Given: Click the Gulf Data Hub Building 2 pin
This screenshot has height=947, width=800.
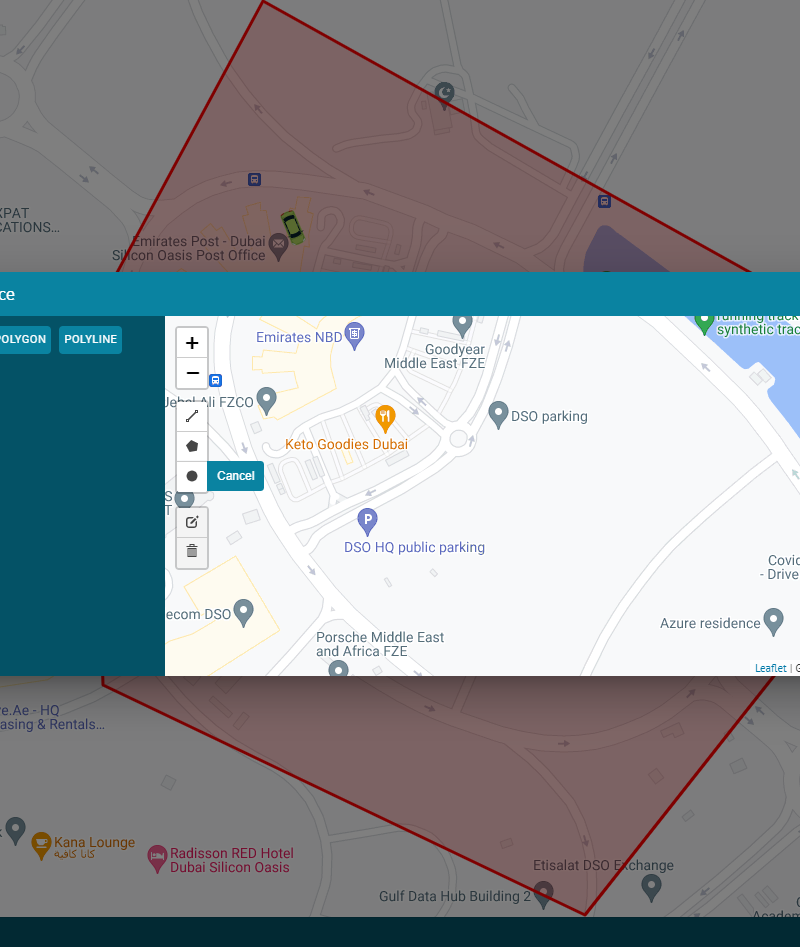Looking at the screenshot, I should 543,894.
